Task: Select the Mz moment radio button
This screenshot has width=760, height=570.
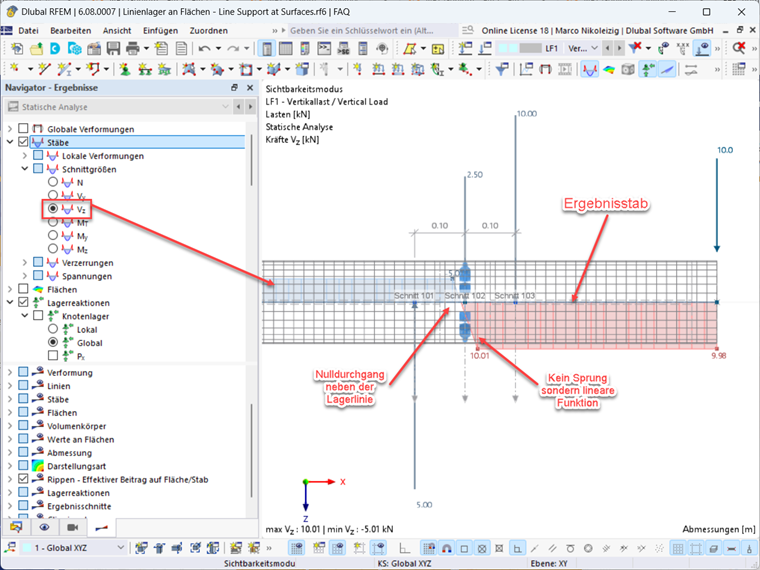Action: (x=53, y=249)
